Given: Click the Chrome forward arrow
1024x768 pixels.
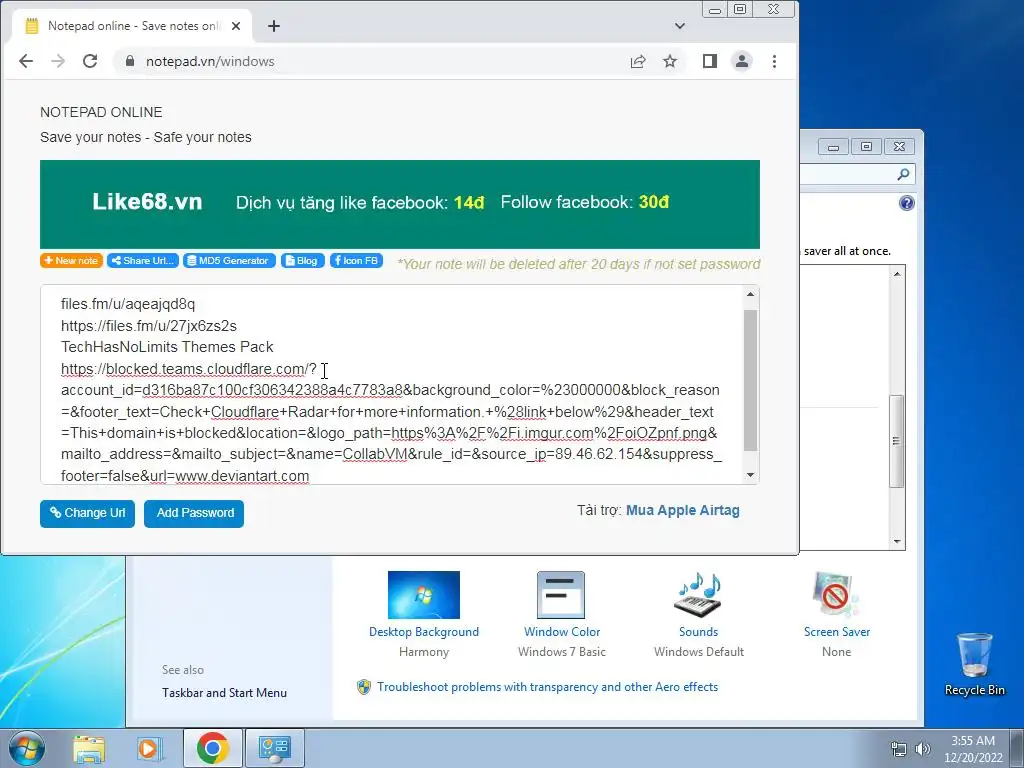Looking at the screenshot, I should click(58, 61).
